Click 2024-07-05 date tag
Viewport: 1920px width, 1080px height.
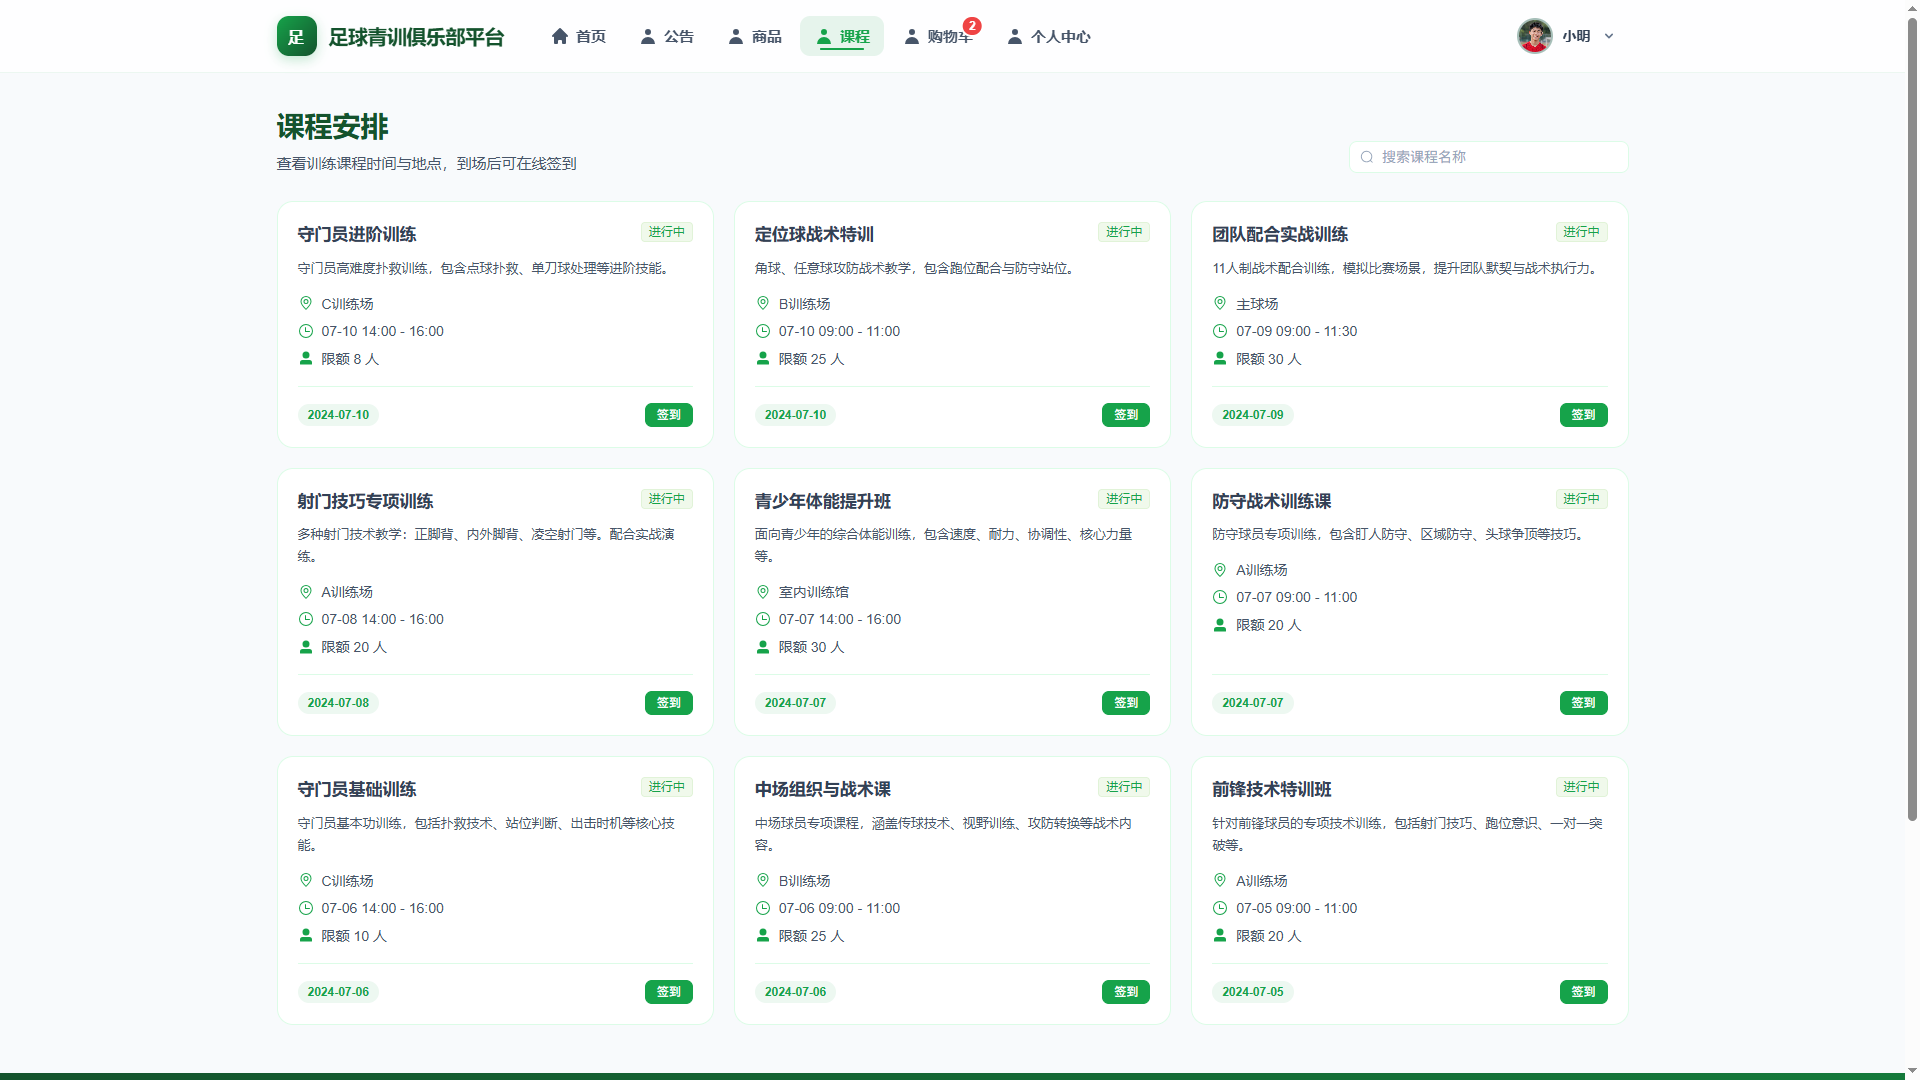pyautogui.click(x=1253, y=992)
